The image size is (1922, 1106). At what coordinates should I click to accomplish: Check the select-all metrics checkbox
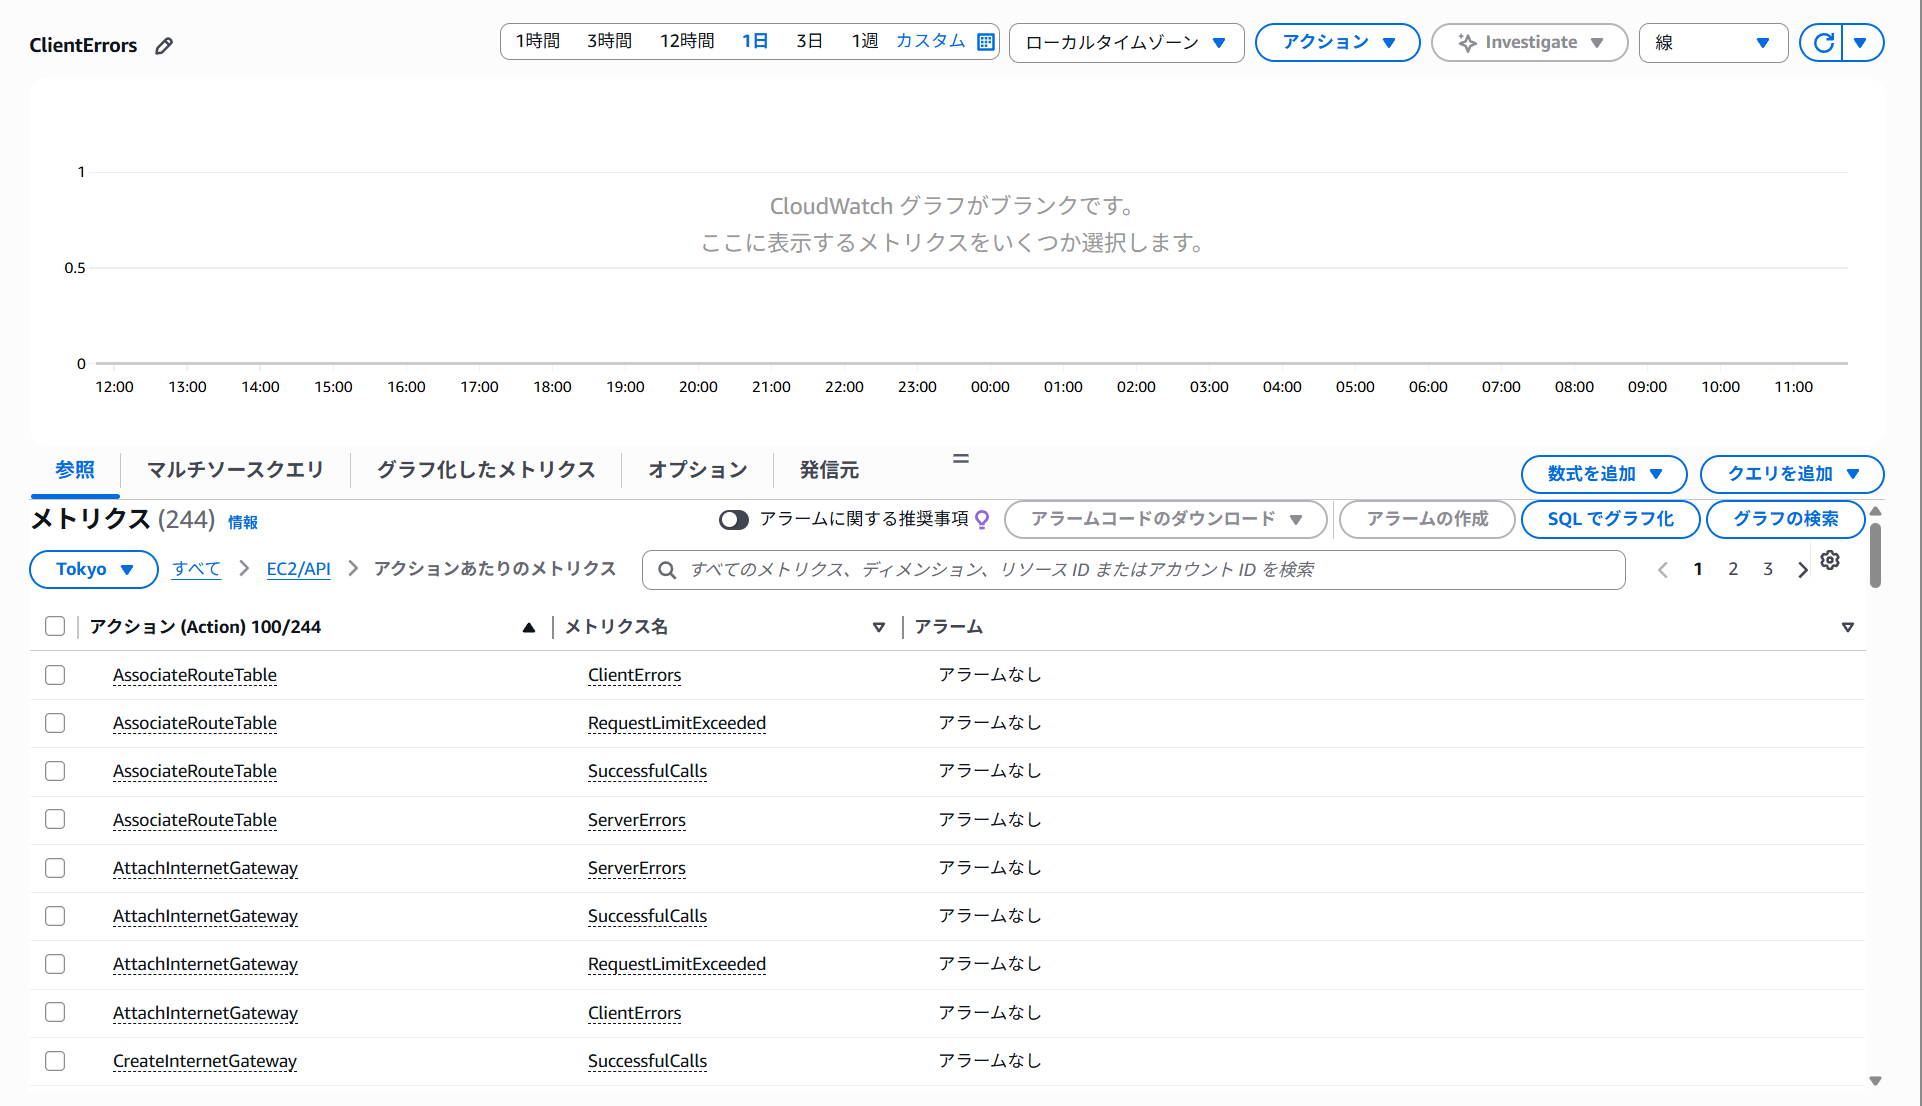coord(55,626)
